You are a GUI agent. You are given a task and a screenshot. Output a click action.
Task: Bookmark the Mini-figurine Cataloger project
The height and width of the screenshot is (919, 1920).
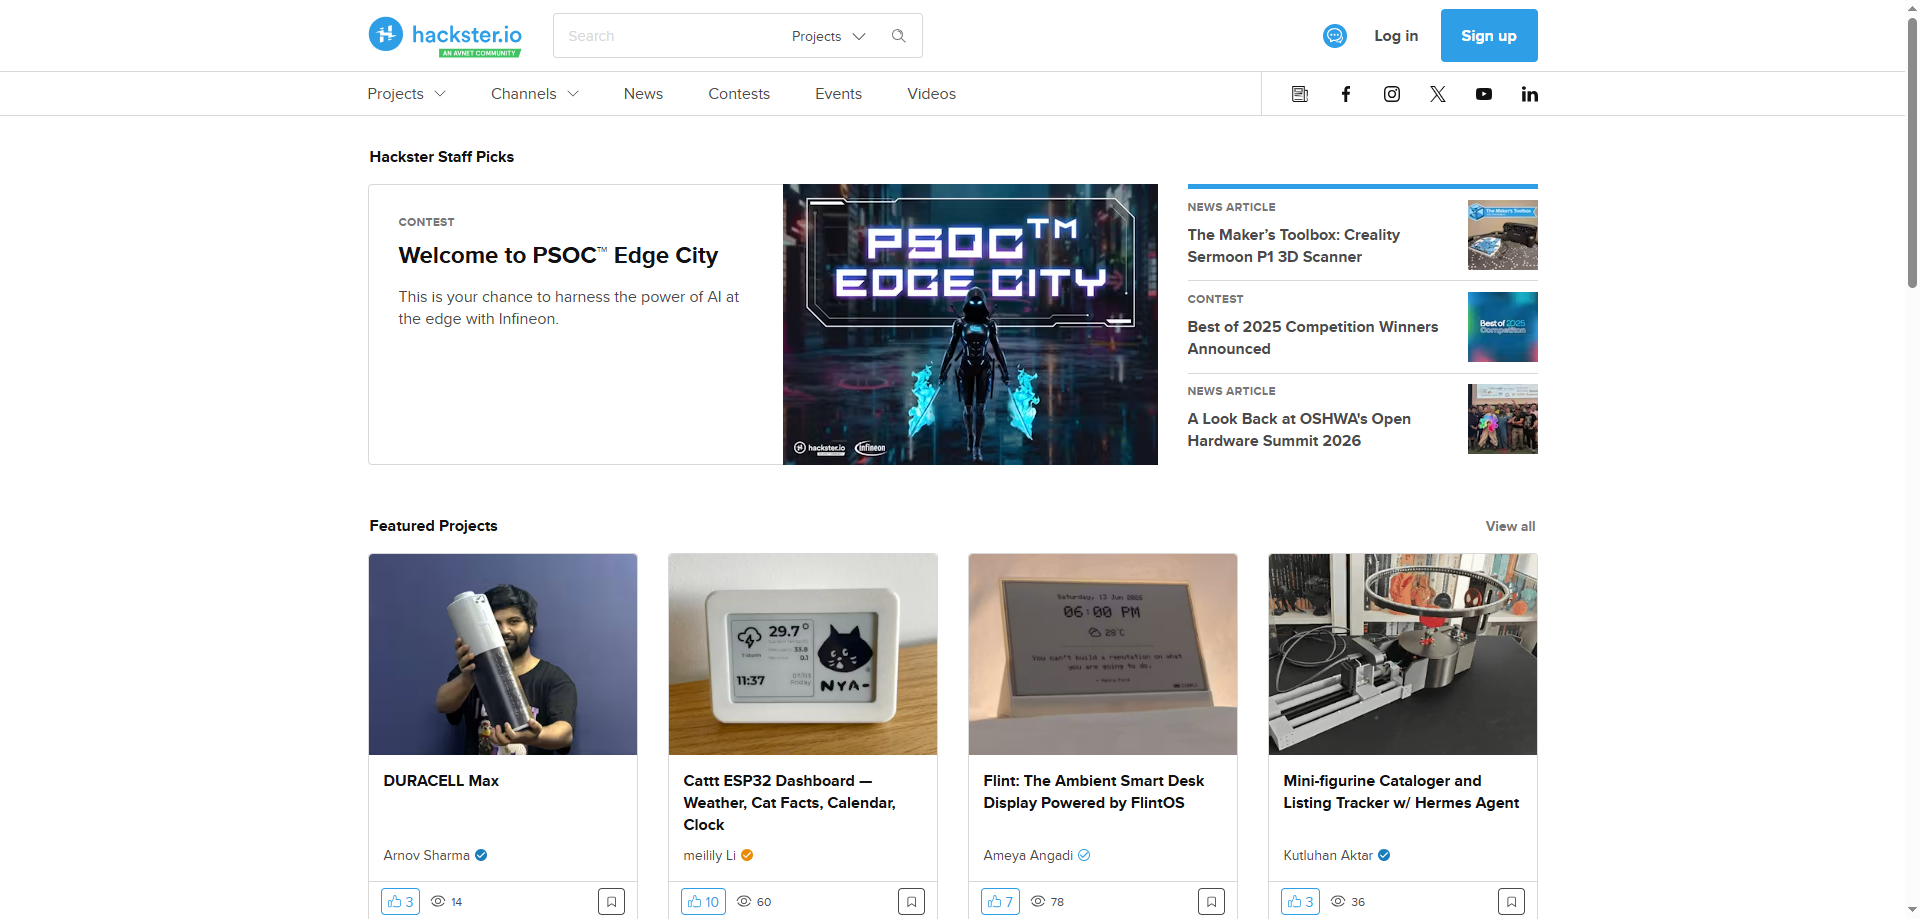coord(1511,901)
